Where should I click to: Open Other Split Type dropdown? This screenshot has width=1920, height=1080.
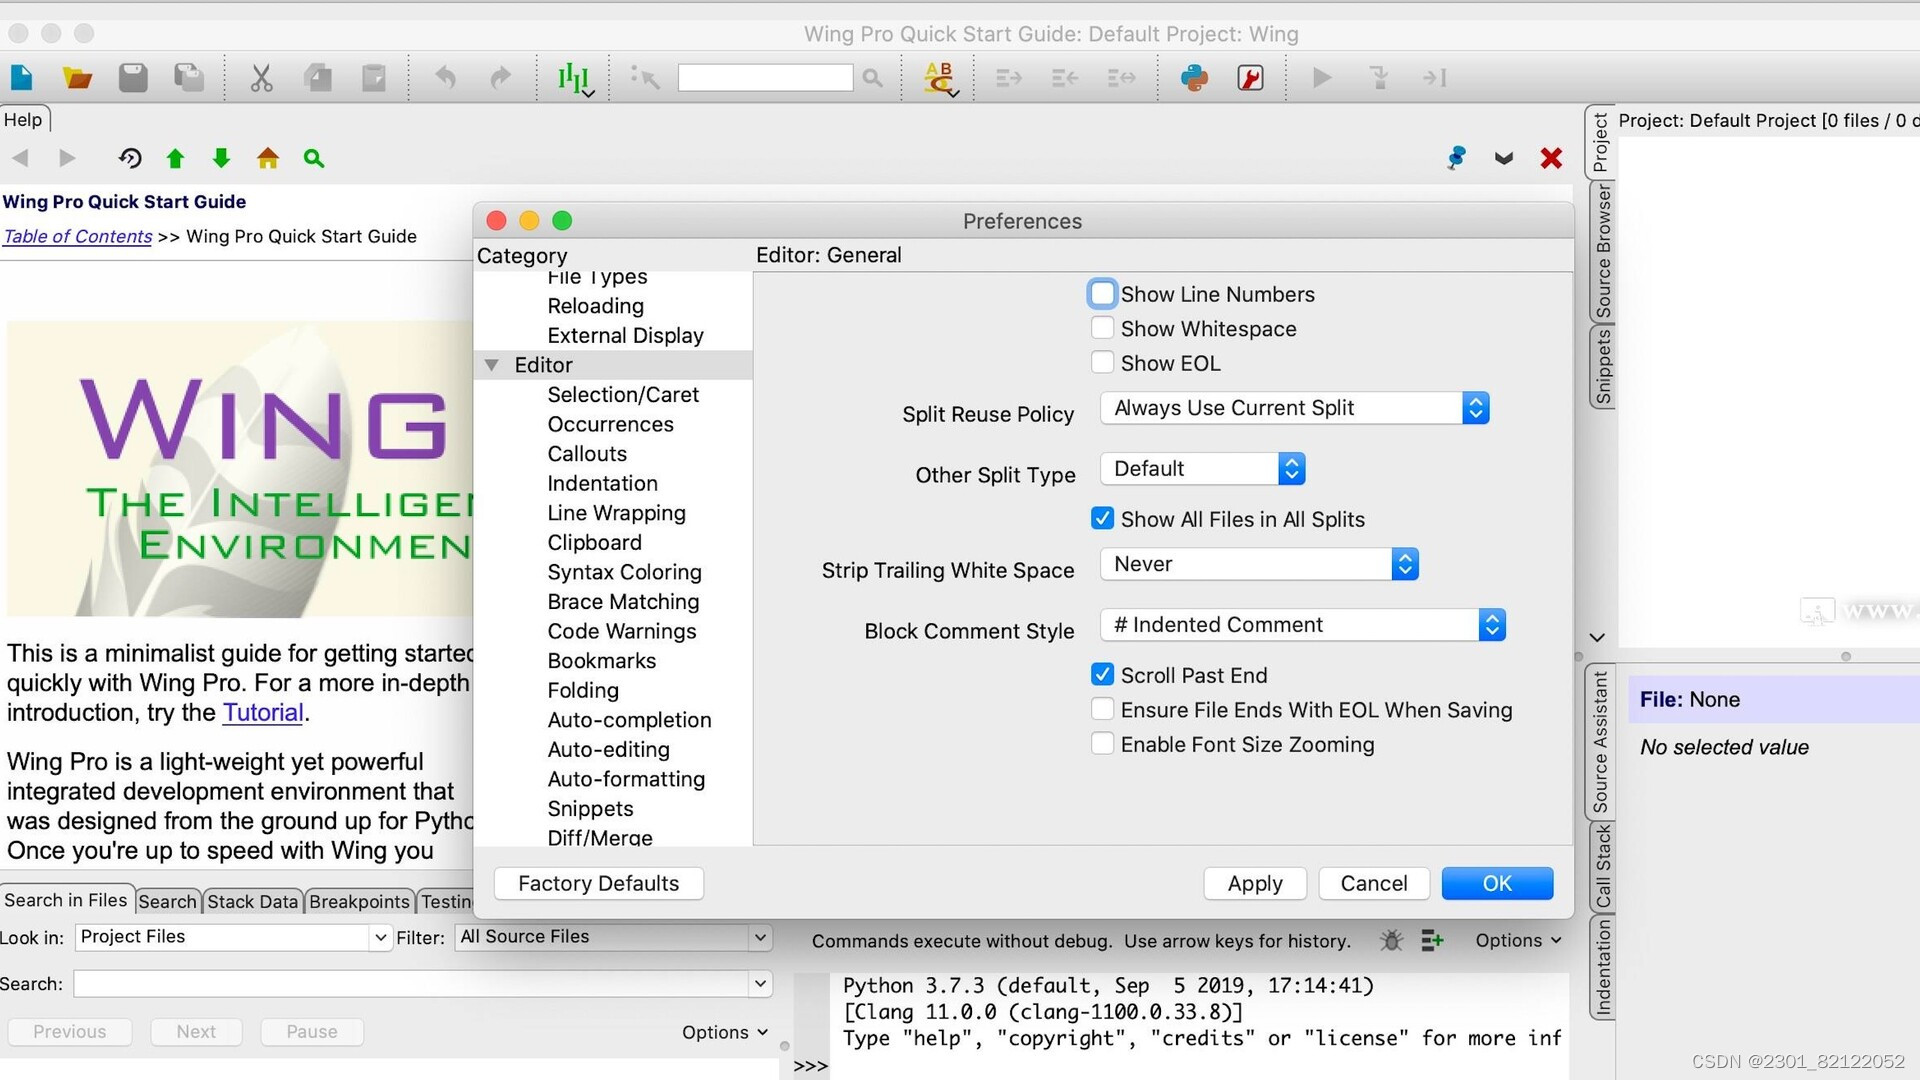click(x=1203, y=469)
